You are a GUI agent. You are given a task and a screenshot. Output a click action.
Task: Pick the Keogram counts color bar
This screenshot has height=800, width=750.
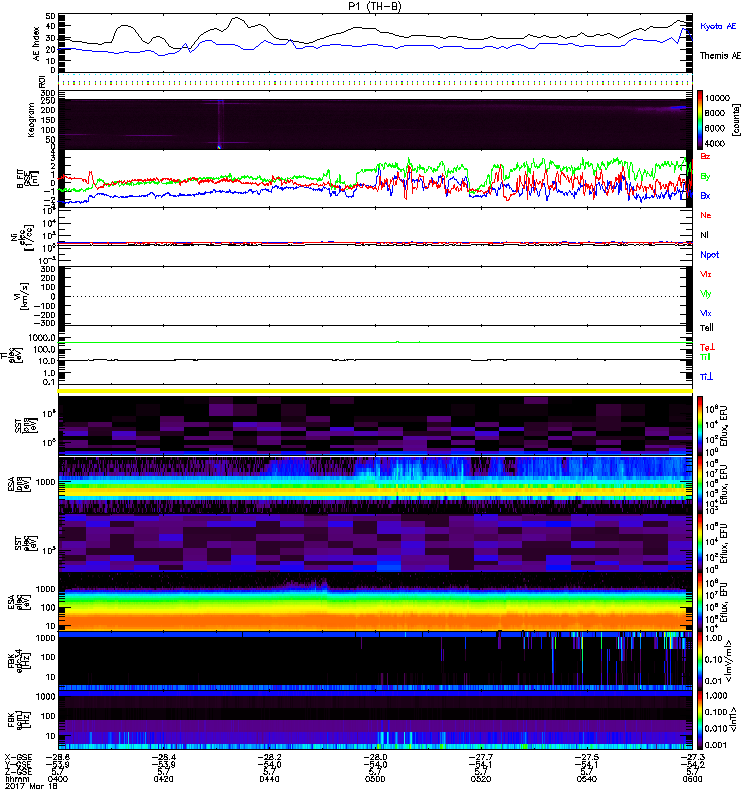[x=699, y=120]
